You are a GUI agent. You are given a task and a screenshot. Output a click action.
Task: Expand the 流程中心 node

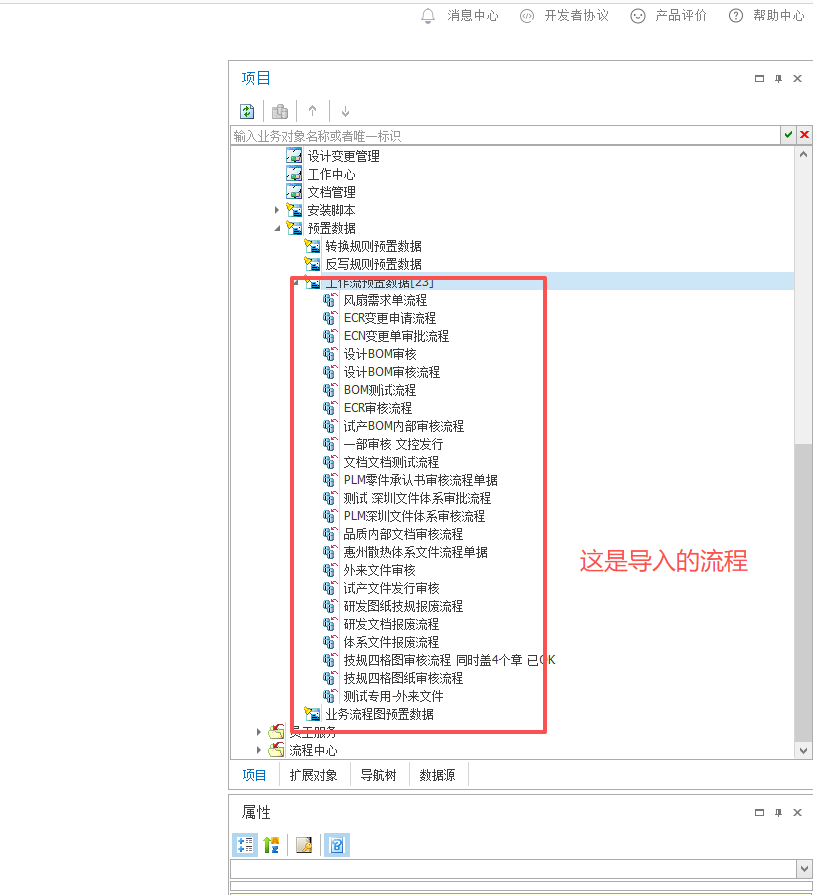[259, 750]
